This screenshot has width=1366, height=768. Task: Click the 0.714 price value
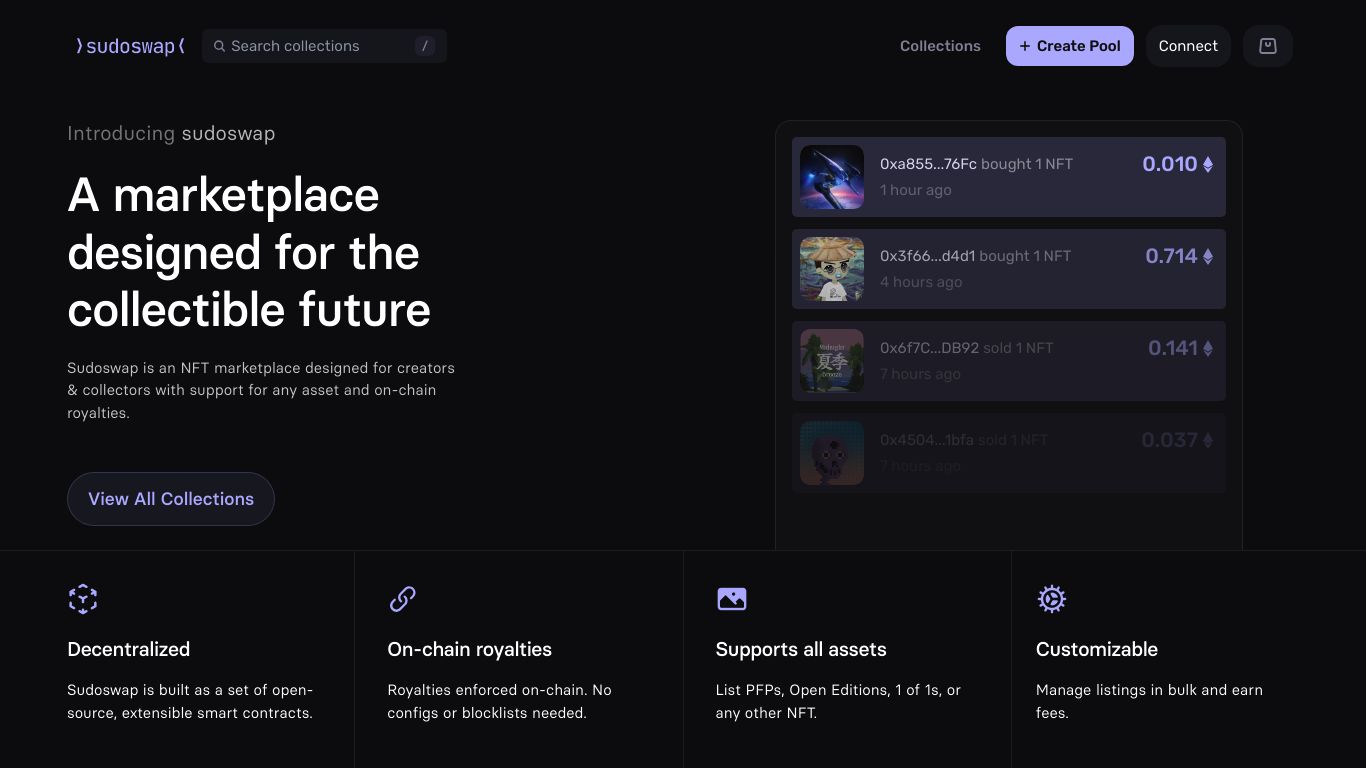point(1171,256)
